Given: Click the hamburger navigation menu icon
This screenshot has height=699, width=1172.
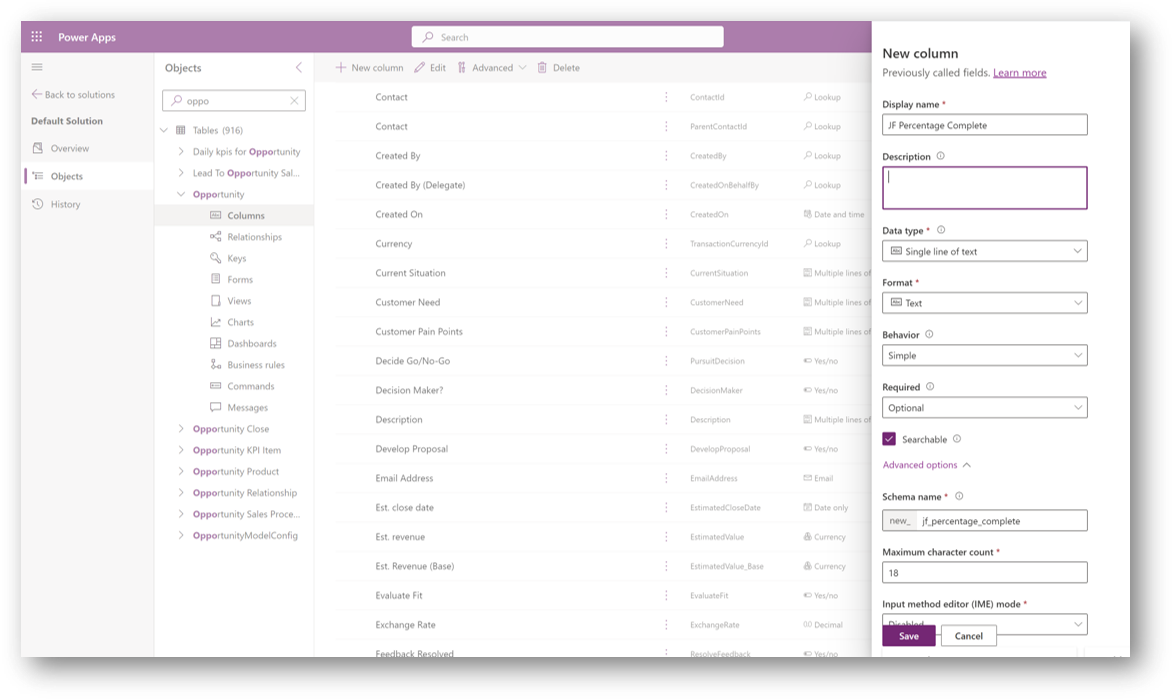Looking at the screenshot, I should click(37, 67).
